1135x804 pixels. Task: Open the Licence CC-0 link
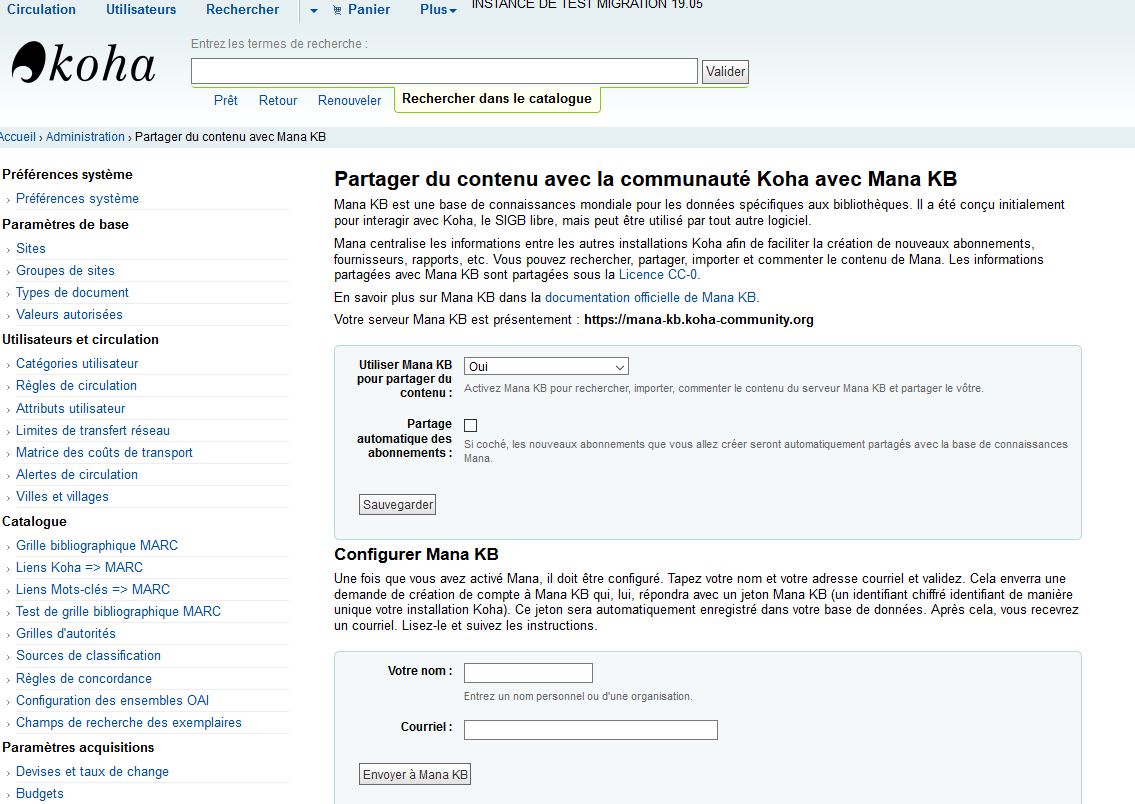pos(659,275)
